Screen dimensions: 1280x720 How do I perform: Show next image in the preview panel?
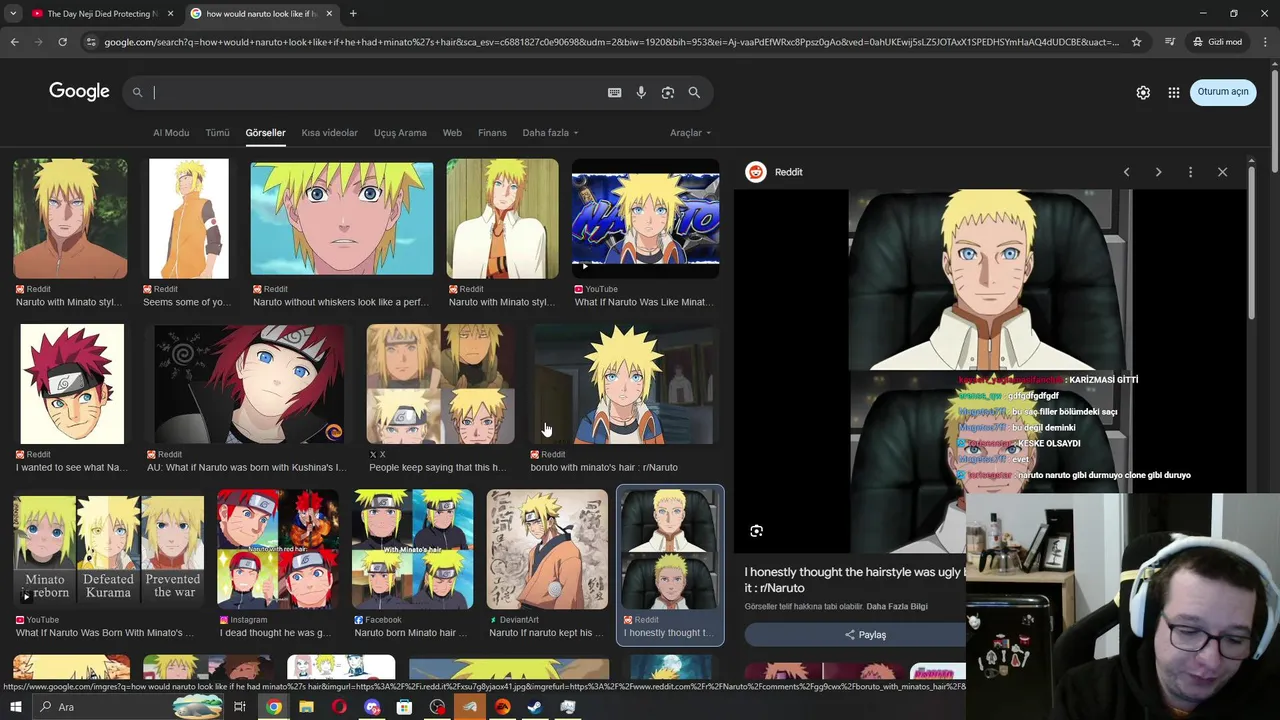[1158, 172]
